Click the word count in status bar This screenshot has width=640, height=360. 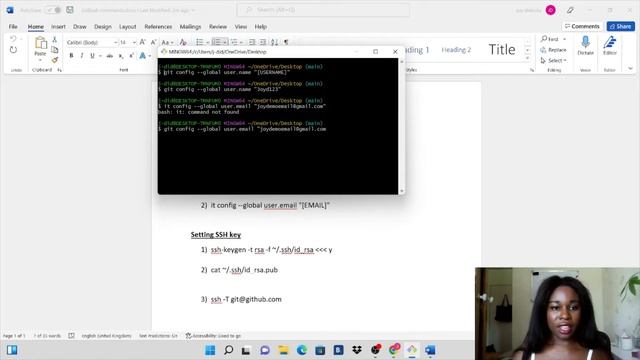pyautogui.click(x=47, y=336)
